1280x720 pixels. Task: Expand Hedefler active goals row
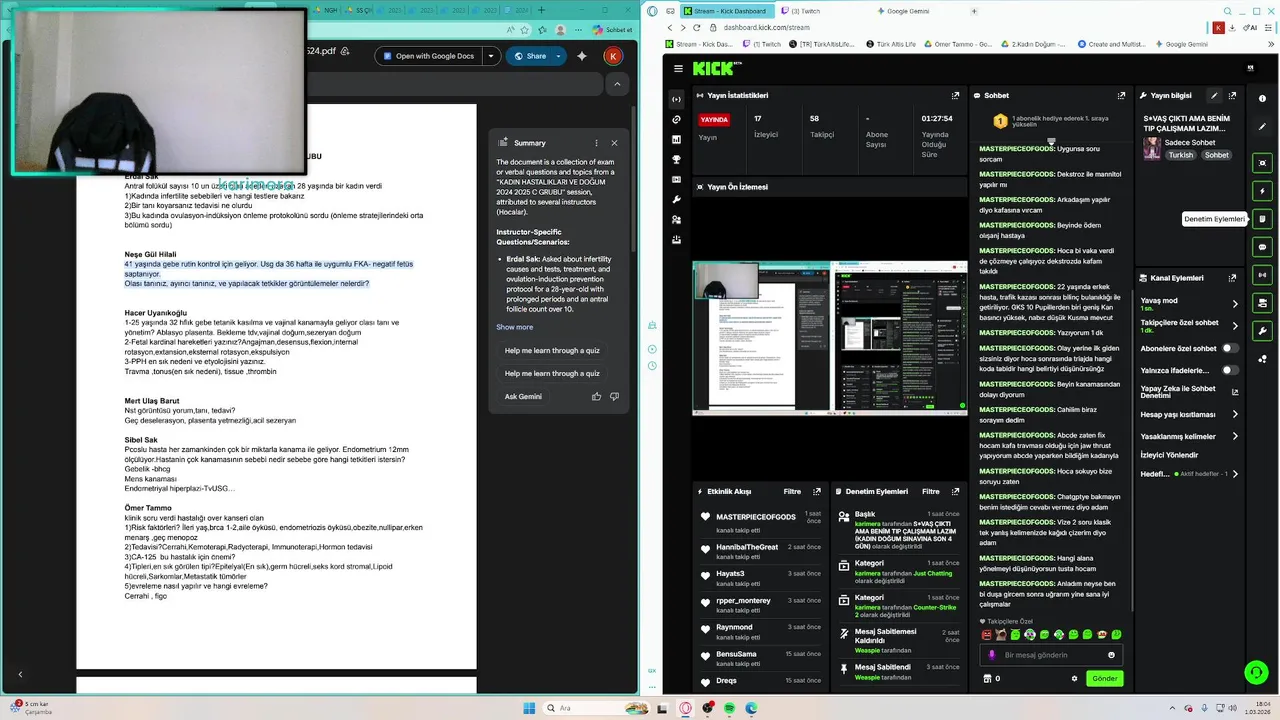coord(1234,474)
